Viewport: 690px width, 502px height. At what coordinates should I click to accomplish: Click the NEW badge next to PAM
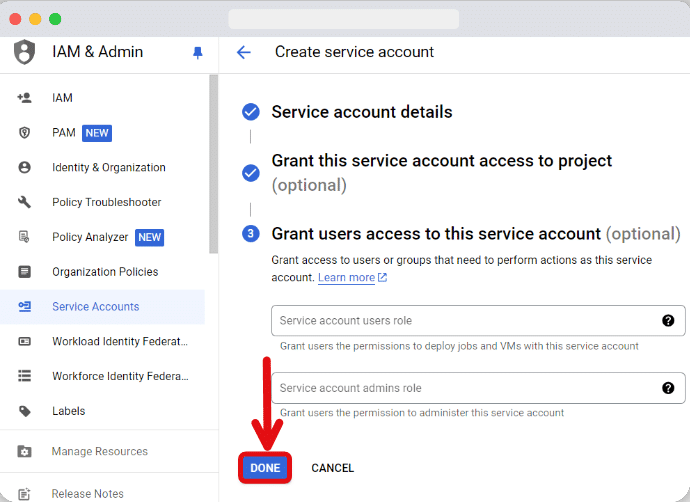click(x=97, y=133)
